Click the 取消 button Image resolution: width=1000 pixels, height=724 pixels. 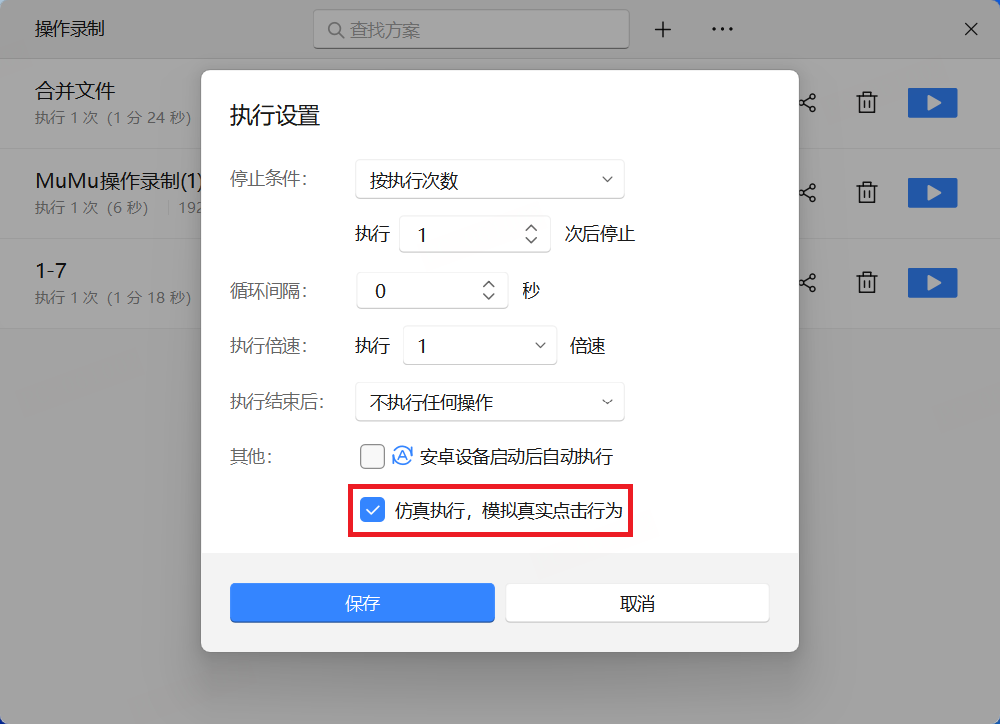coord(637,603)
